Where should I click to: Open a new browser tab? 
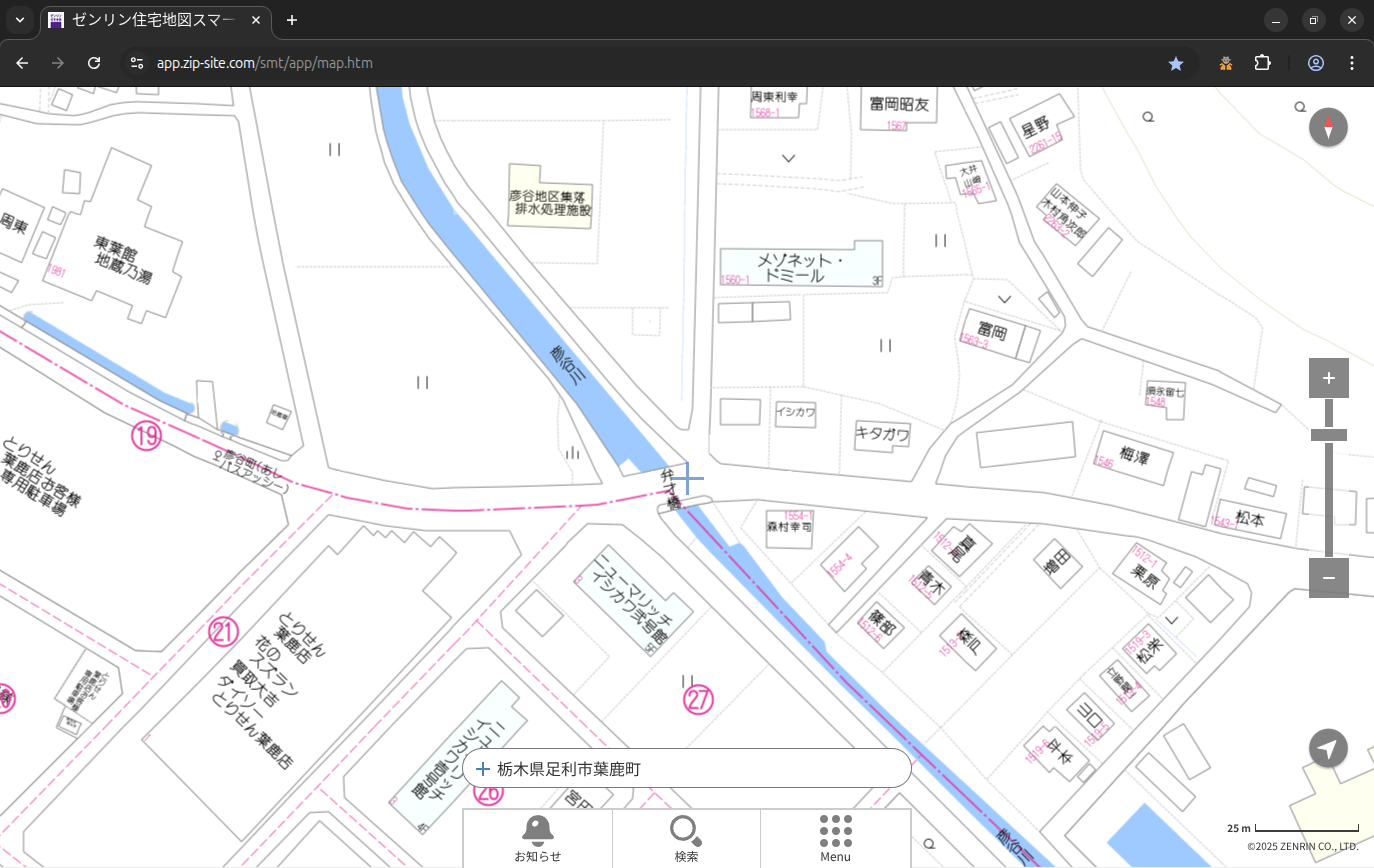[x=292, y=20]
